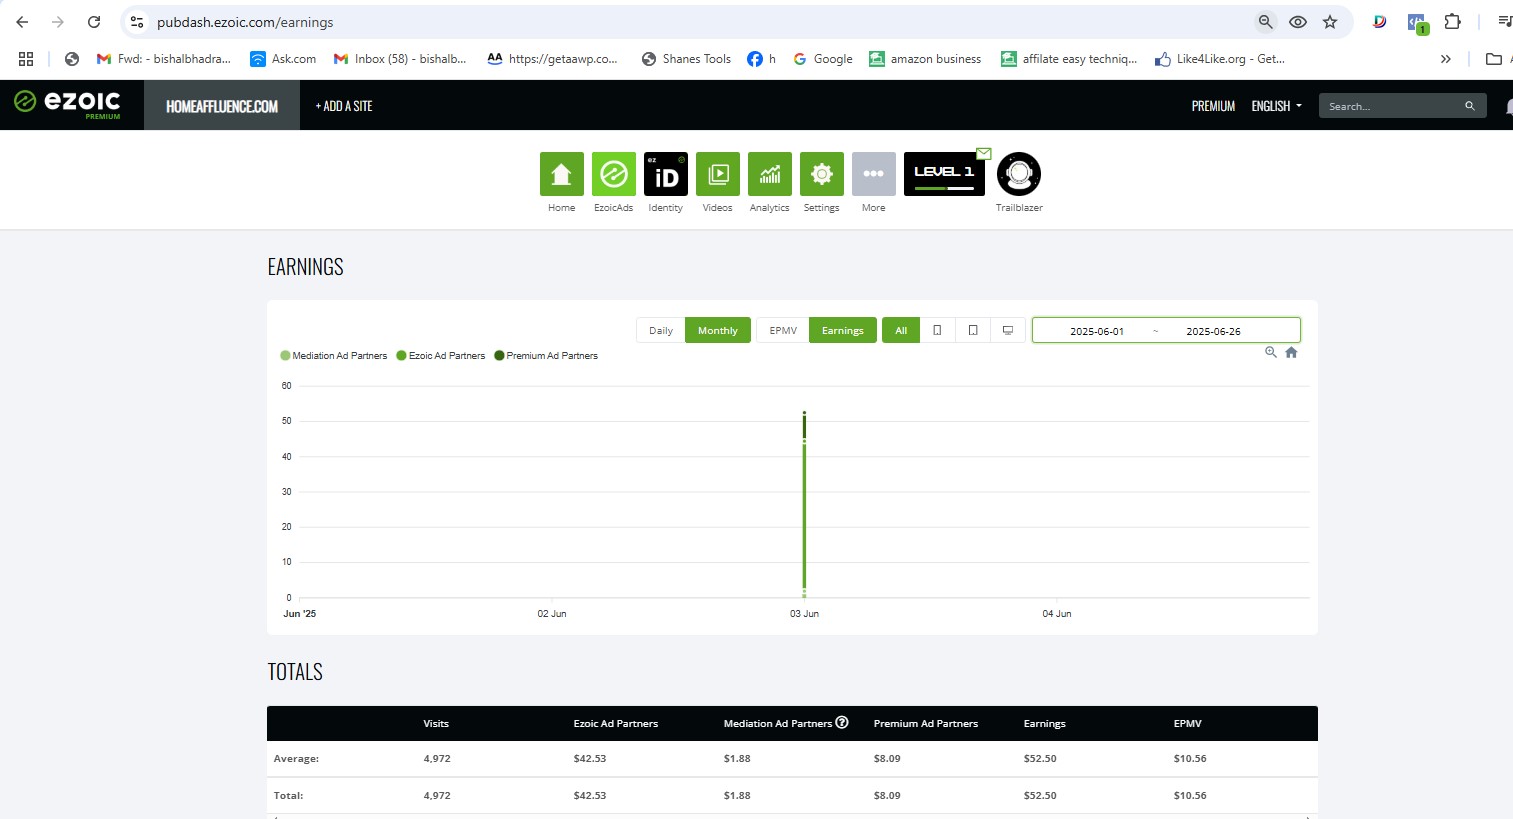Open the All Bookmarks folder icon
Image resolution: width=1513 pixels, height=819 pixels.
click(1494, 59)
